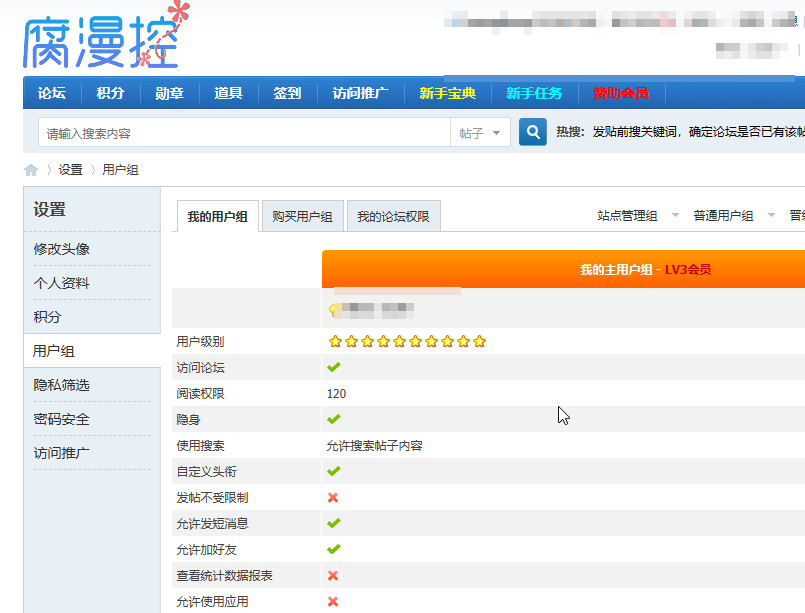
Task: Click the red cross in 允许使用应用 row
Action: (333, 601)
